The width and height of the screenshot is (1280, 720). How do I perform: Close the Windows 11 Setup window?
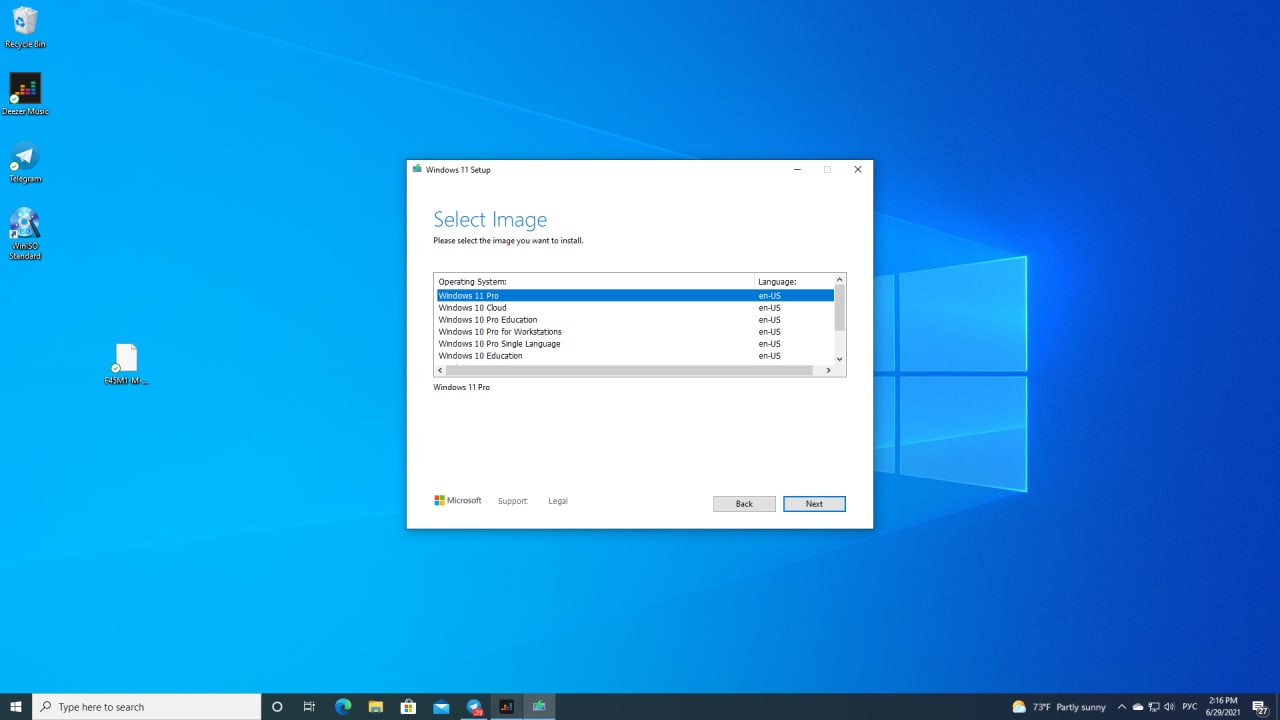(x=857, y=170)
